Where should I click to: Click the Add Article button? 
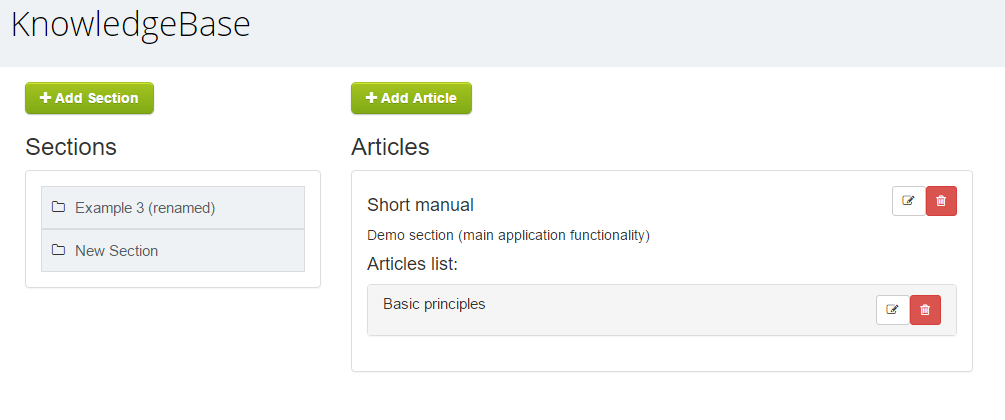pyautogui.click(x=411, y=98)
